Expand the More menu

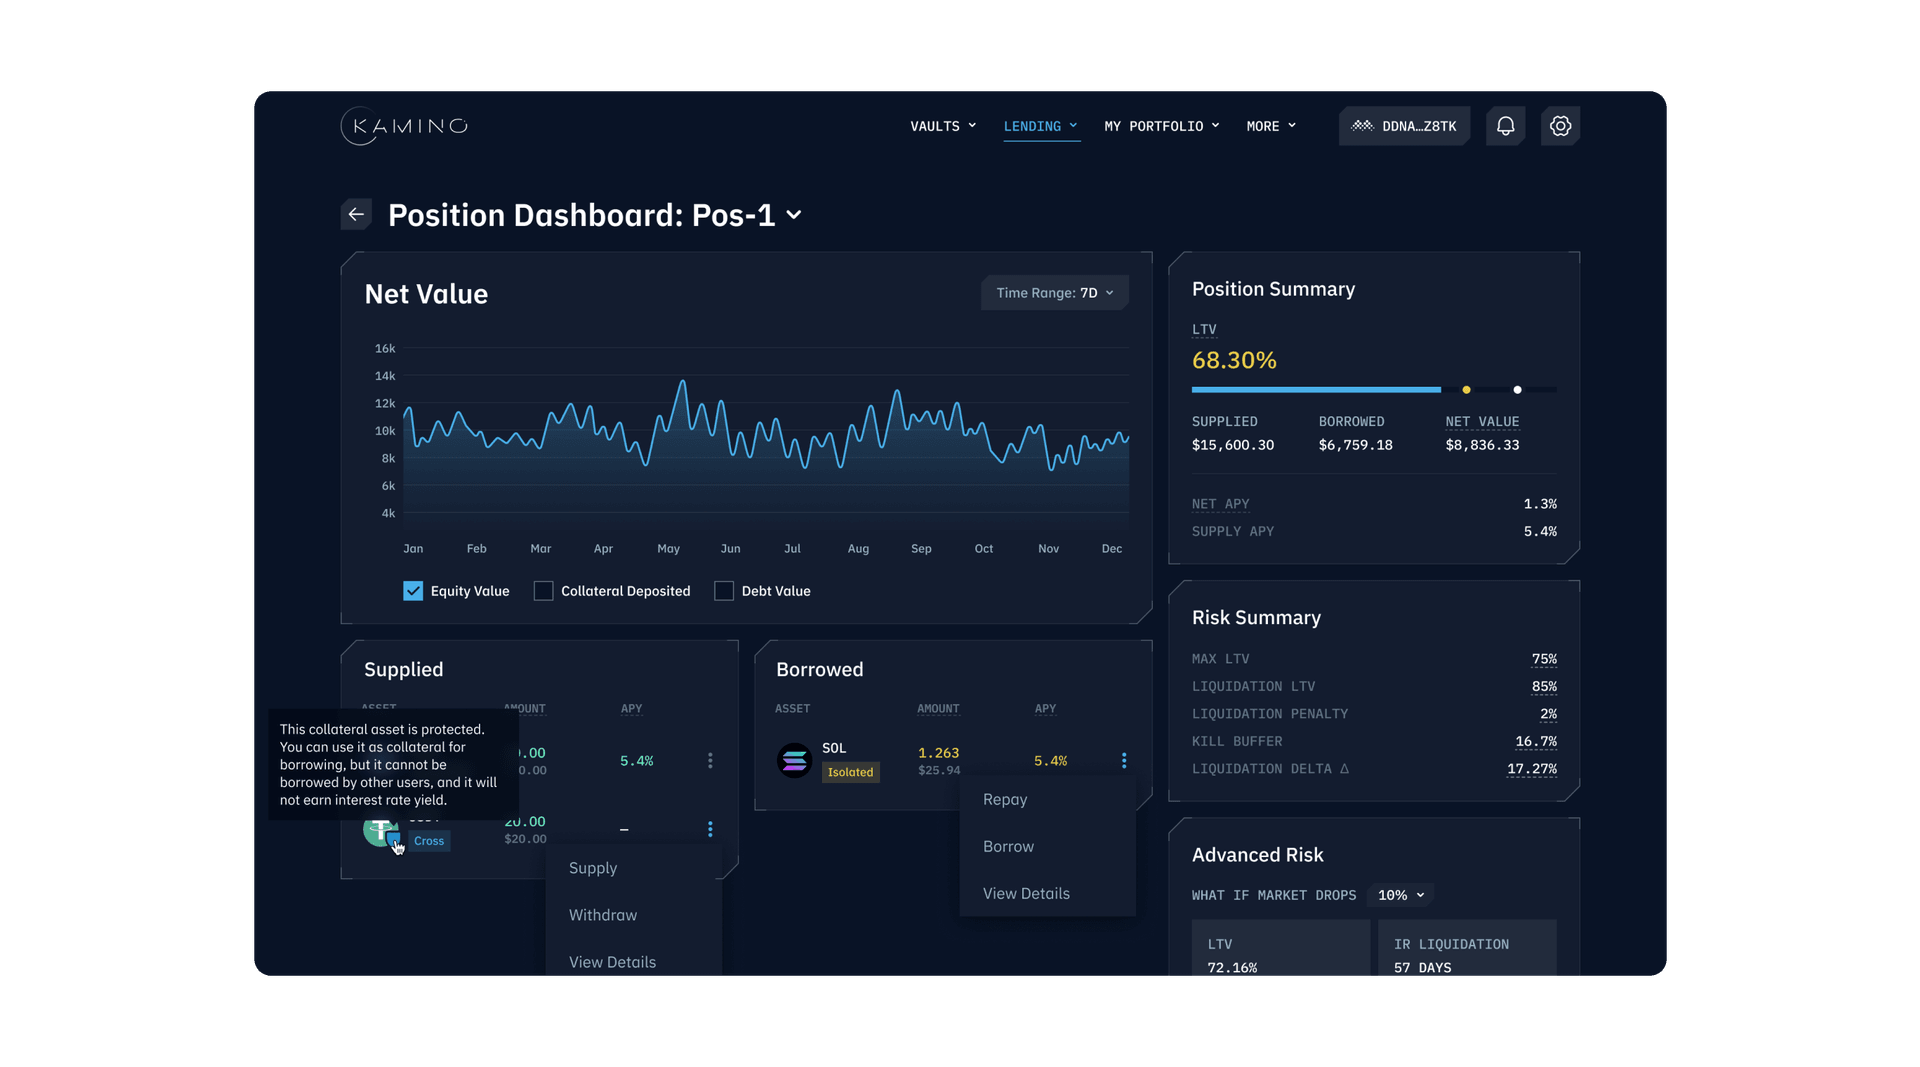point(1271,126)
